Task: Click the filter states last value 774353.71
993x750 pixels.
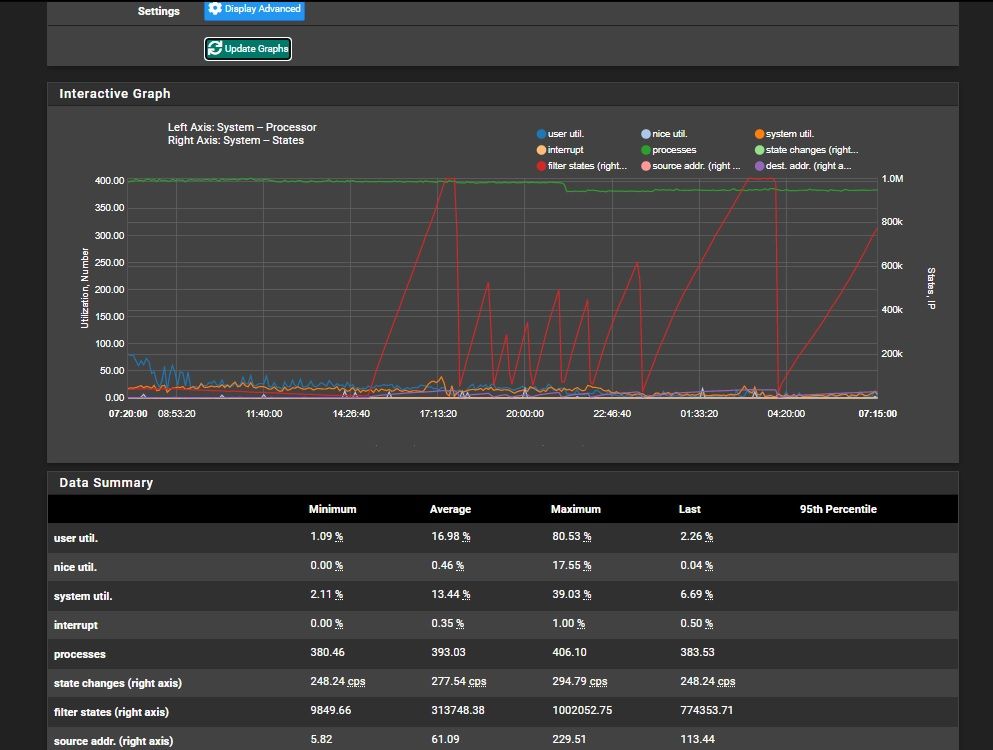Action: click(706, 711)
